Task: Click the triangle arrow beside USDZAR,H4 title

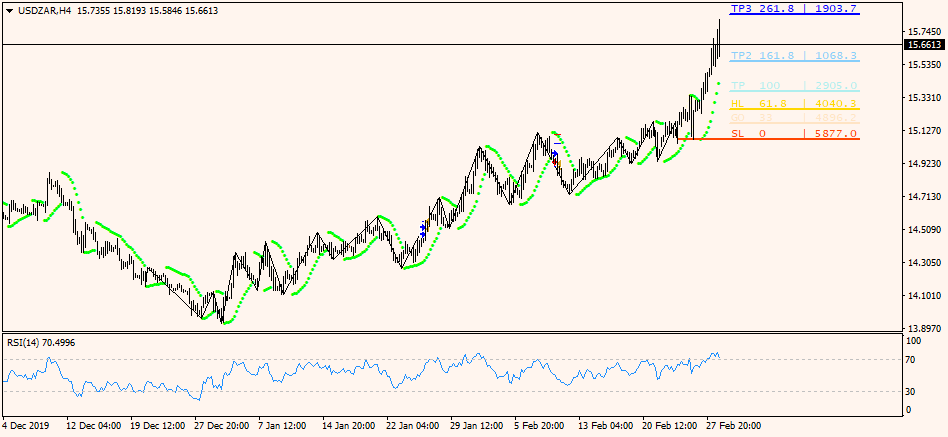Action: coord(9,10)
